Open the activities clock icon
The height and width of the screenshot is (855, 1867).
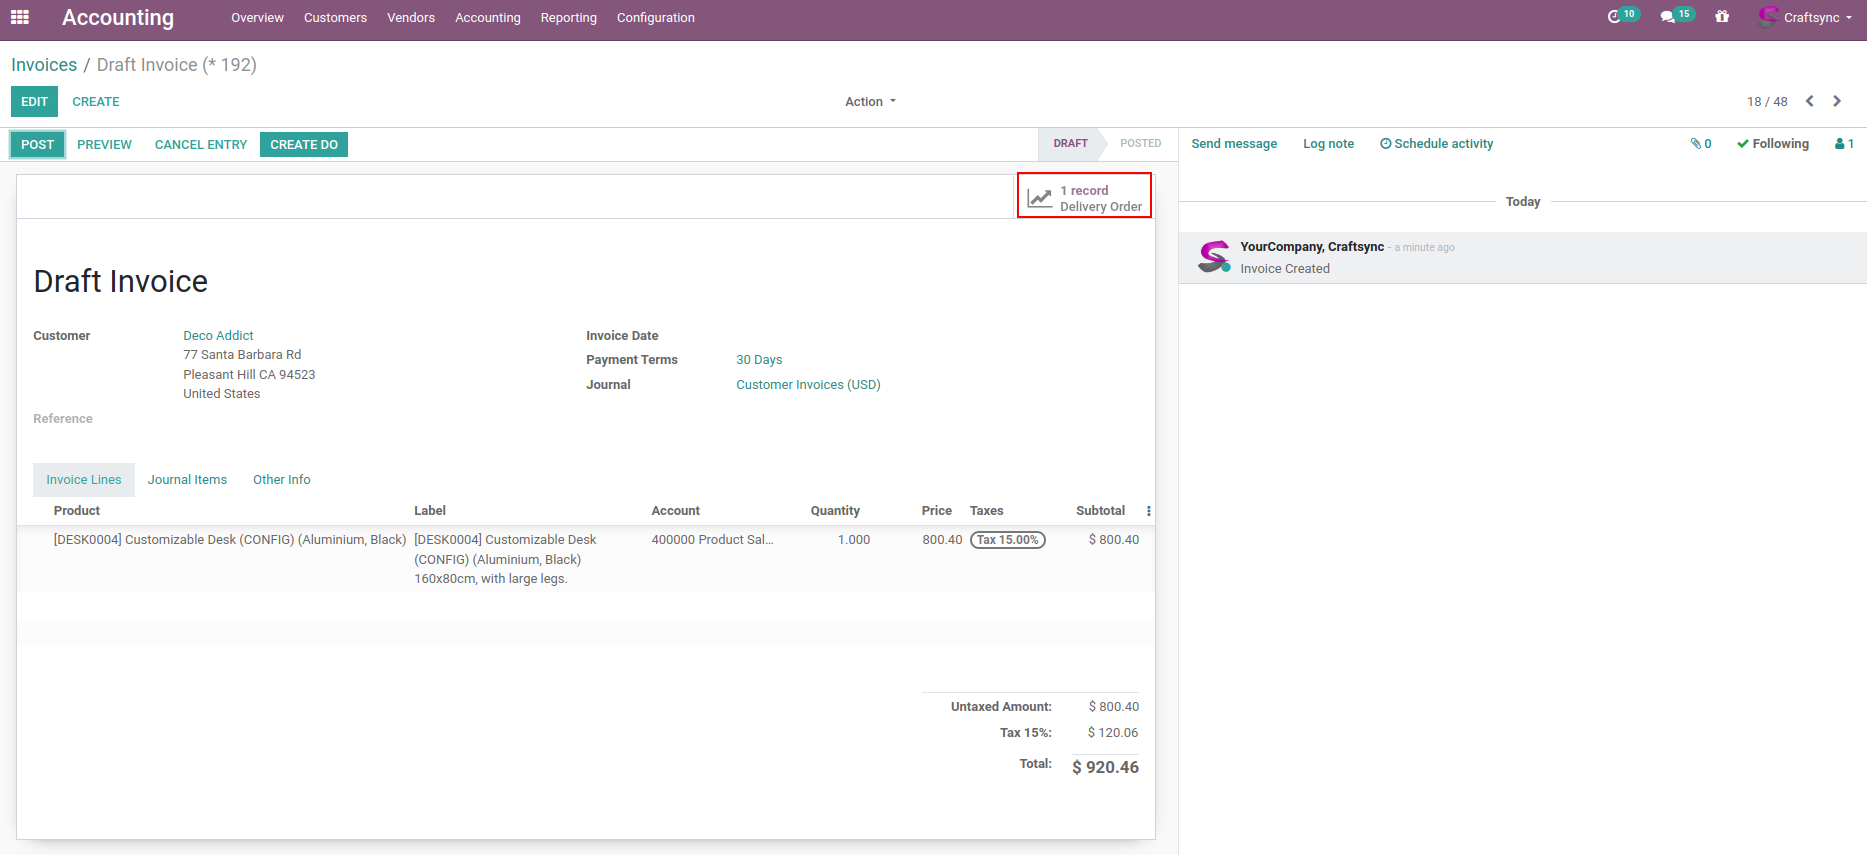click(1614, 17)
